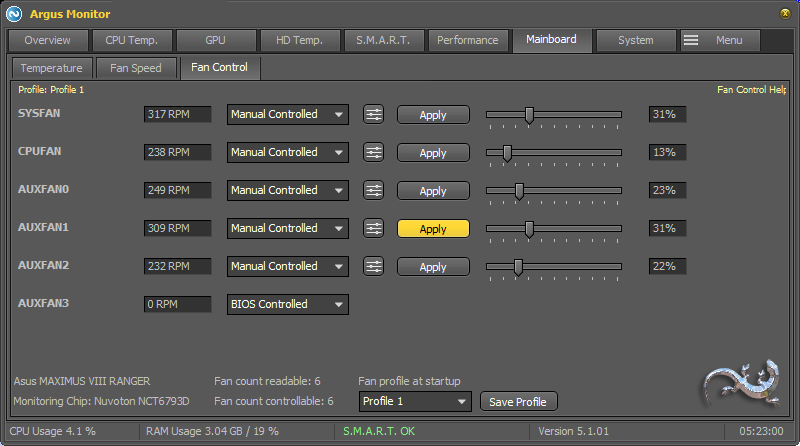Switch to the System tab
The image size is (800, 446).
point(636,40)
